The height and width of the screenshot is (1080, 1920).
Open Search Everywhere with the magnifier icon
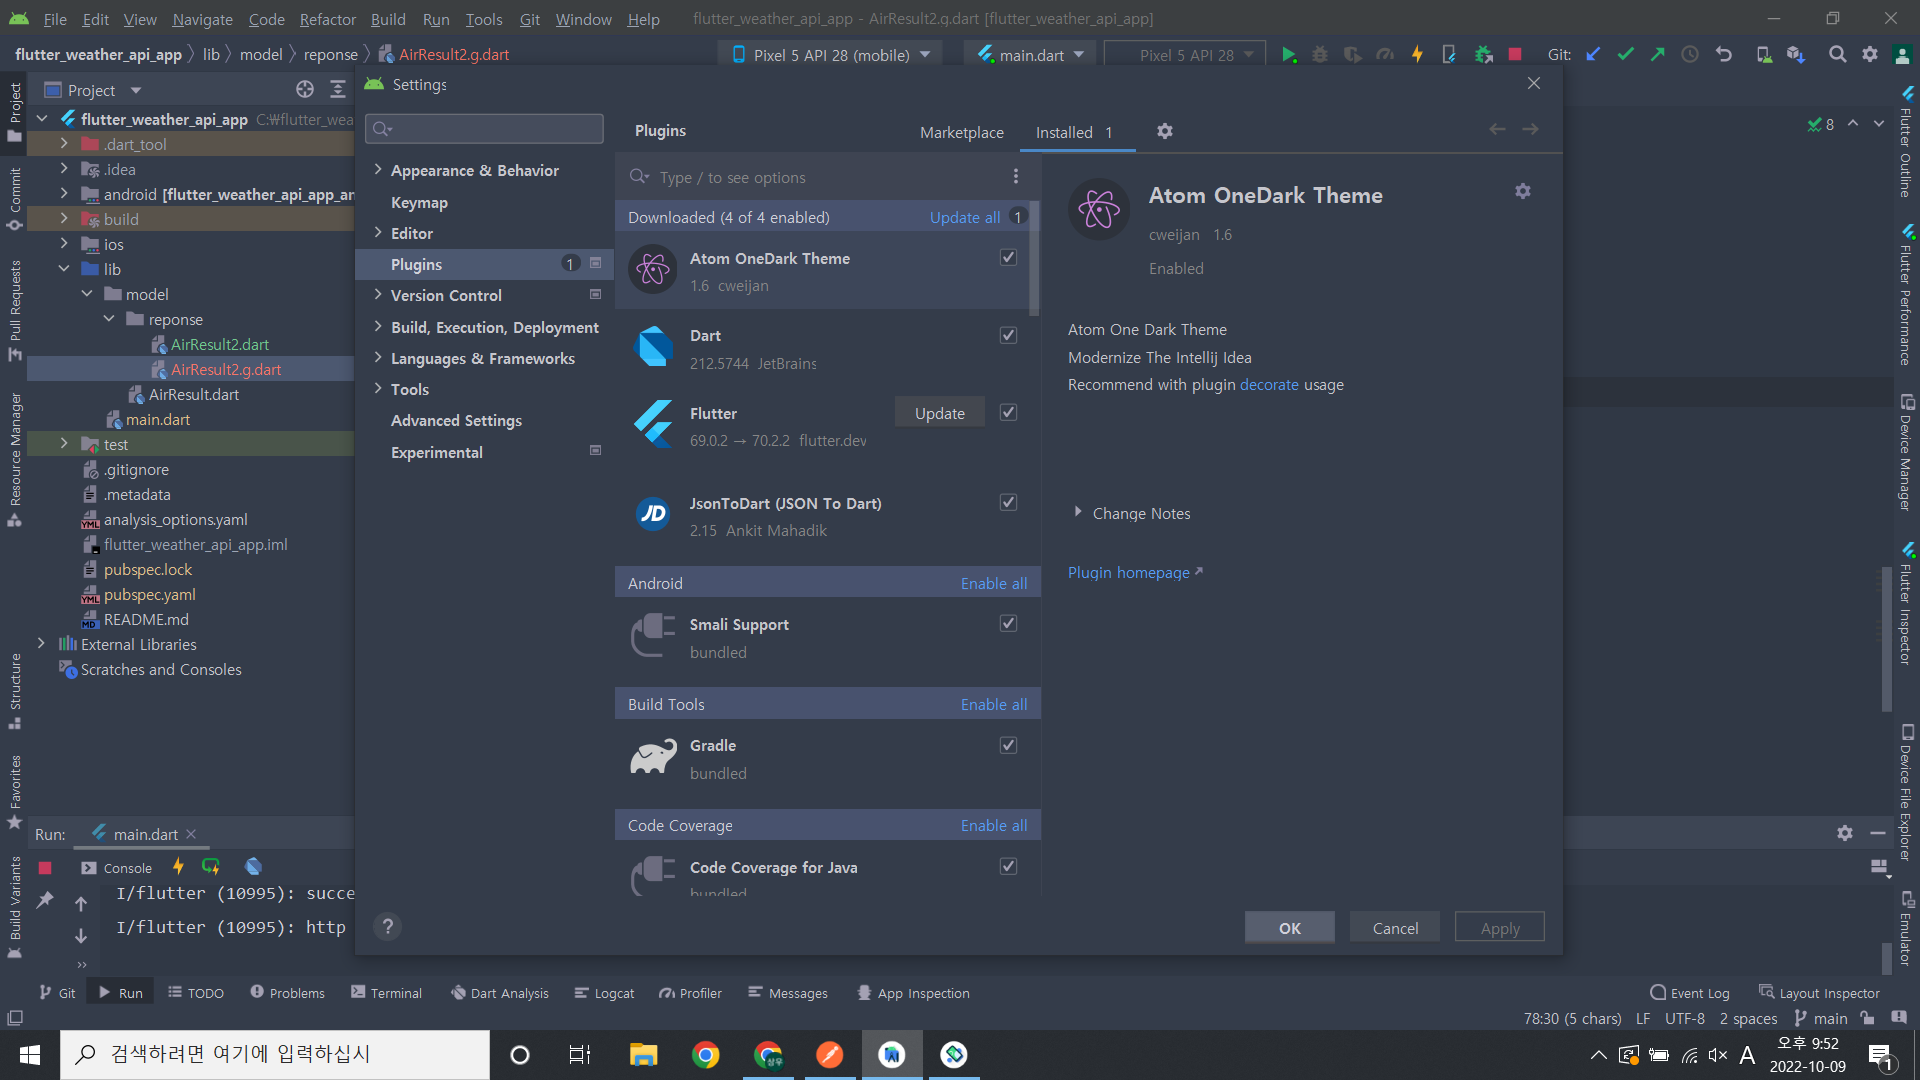tap(1838, 54)
